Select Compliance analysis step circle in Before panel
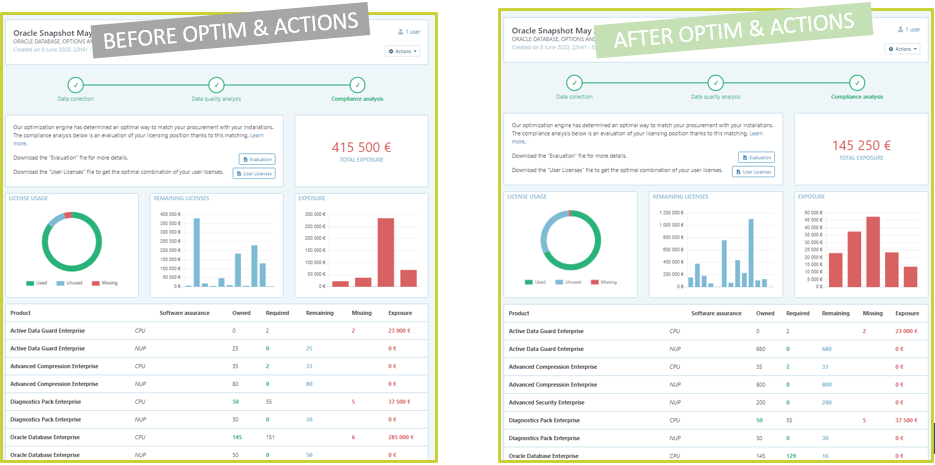 pos(357,85)
